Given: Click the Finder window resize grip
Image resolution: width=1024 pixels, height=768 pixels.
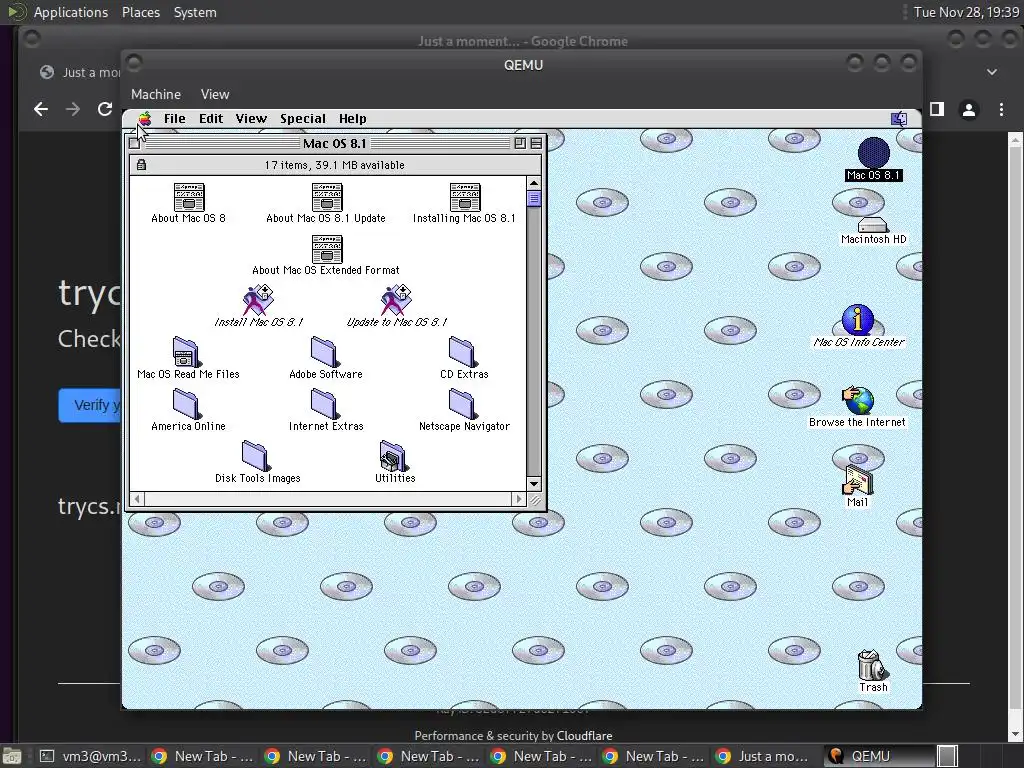Looking at the screenshot, I should click(x=535, y=500).
